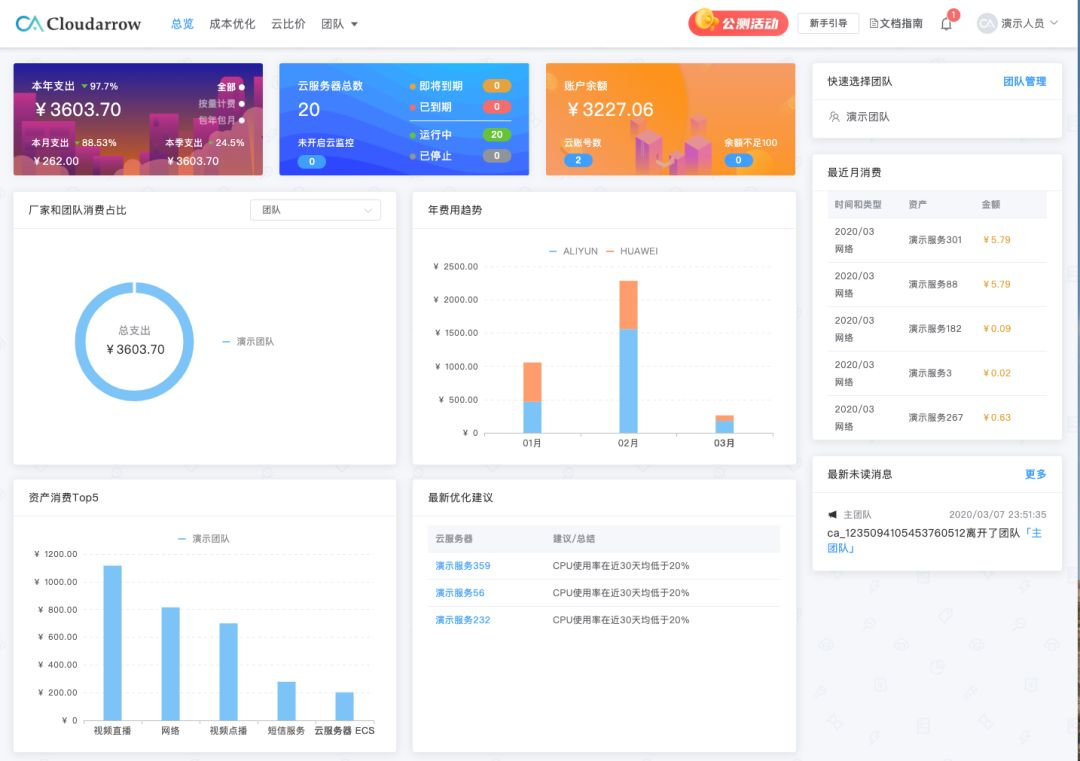Click the 时间和类型 column header

858,205
